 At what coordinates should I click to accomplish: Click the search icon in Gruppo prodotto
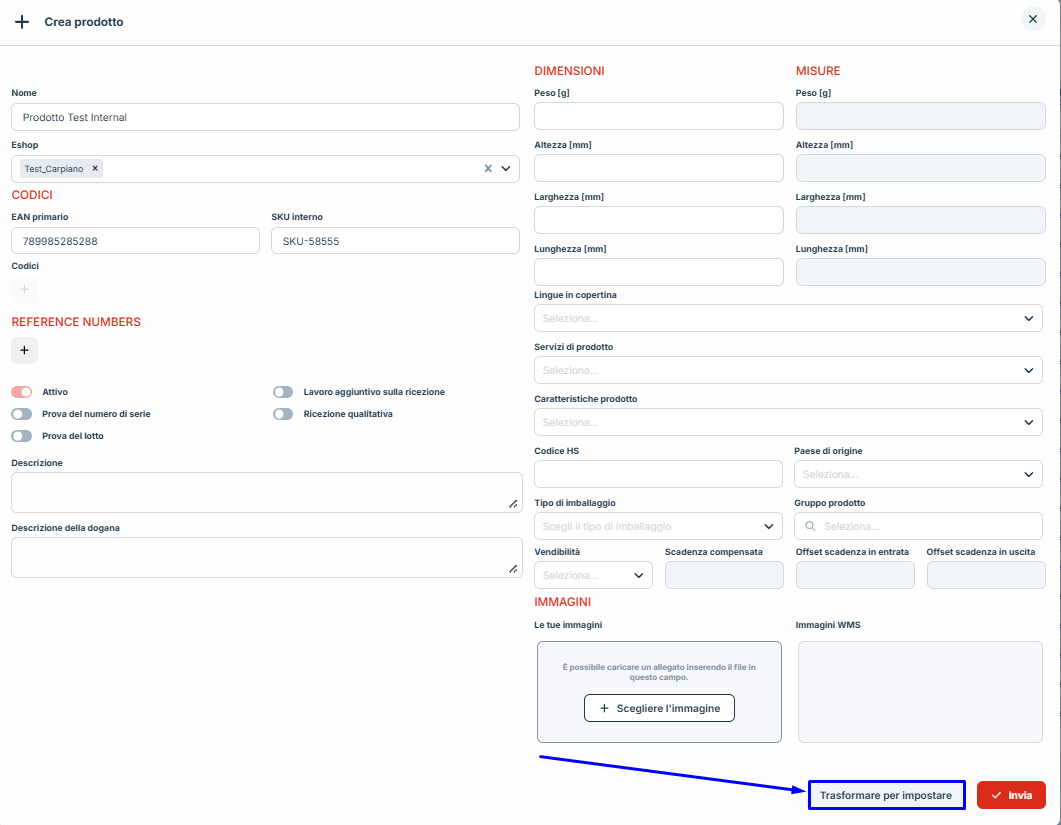[809, 526]
